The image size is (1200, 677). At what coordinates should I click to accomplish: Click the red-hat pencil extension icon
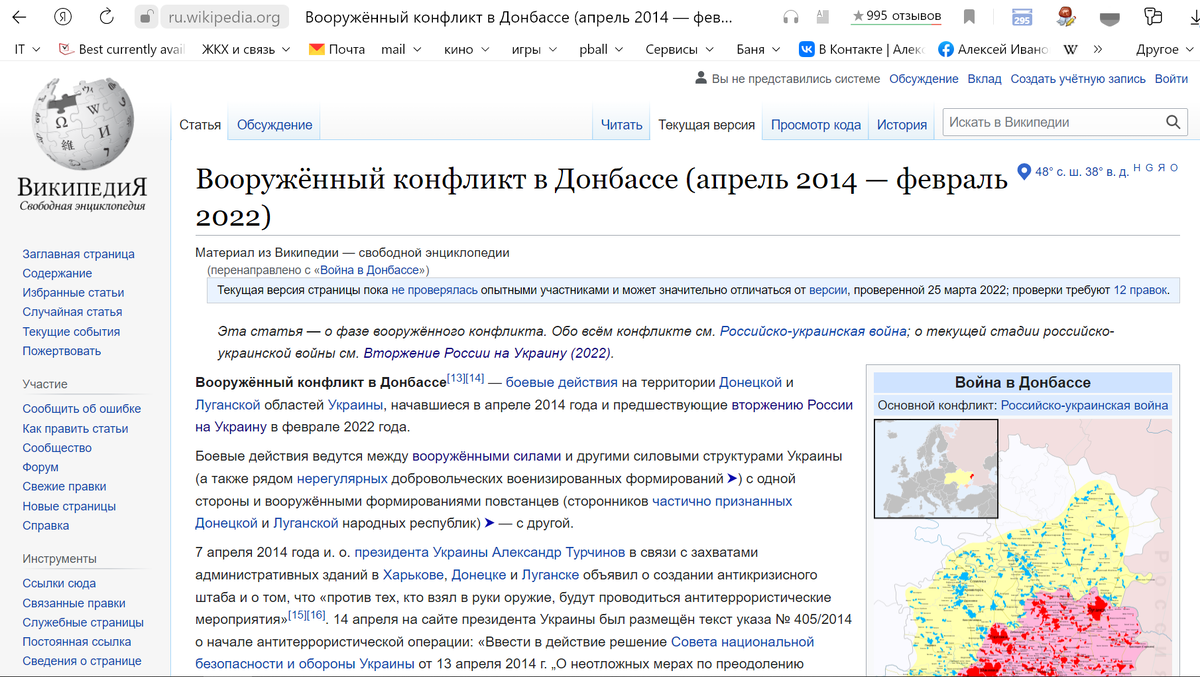coord(1066,17)
